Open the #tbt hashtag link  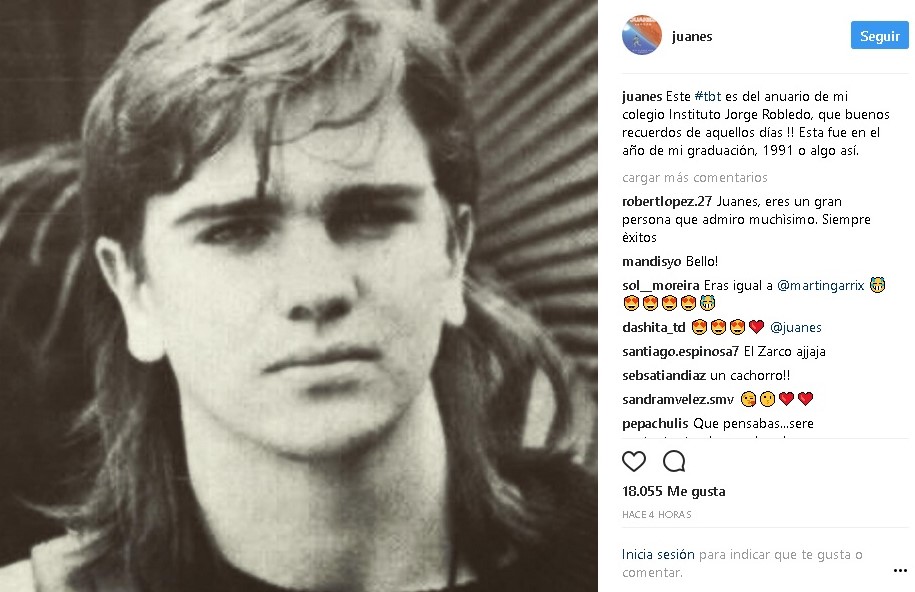[x=708, y=96]
